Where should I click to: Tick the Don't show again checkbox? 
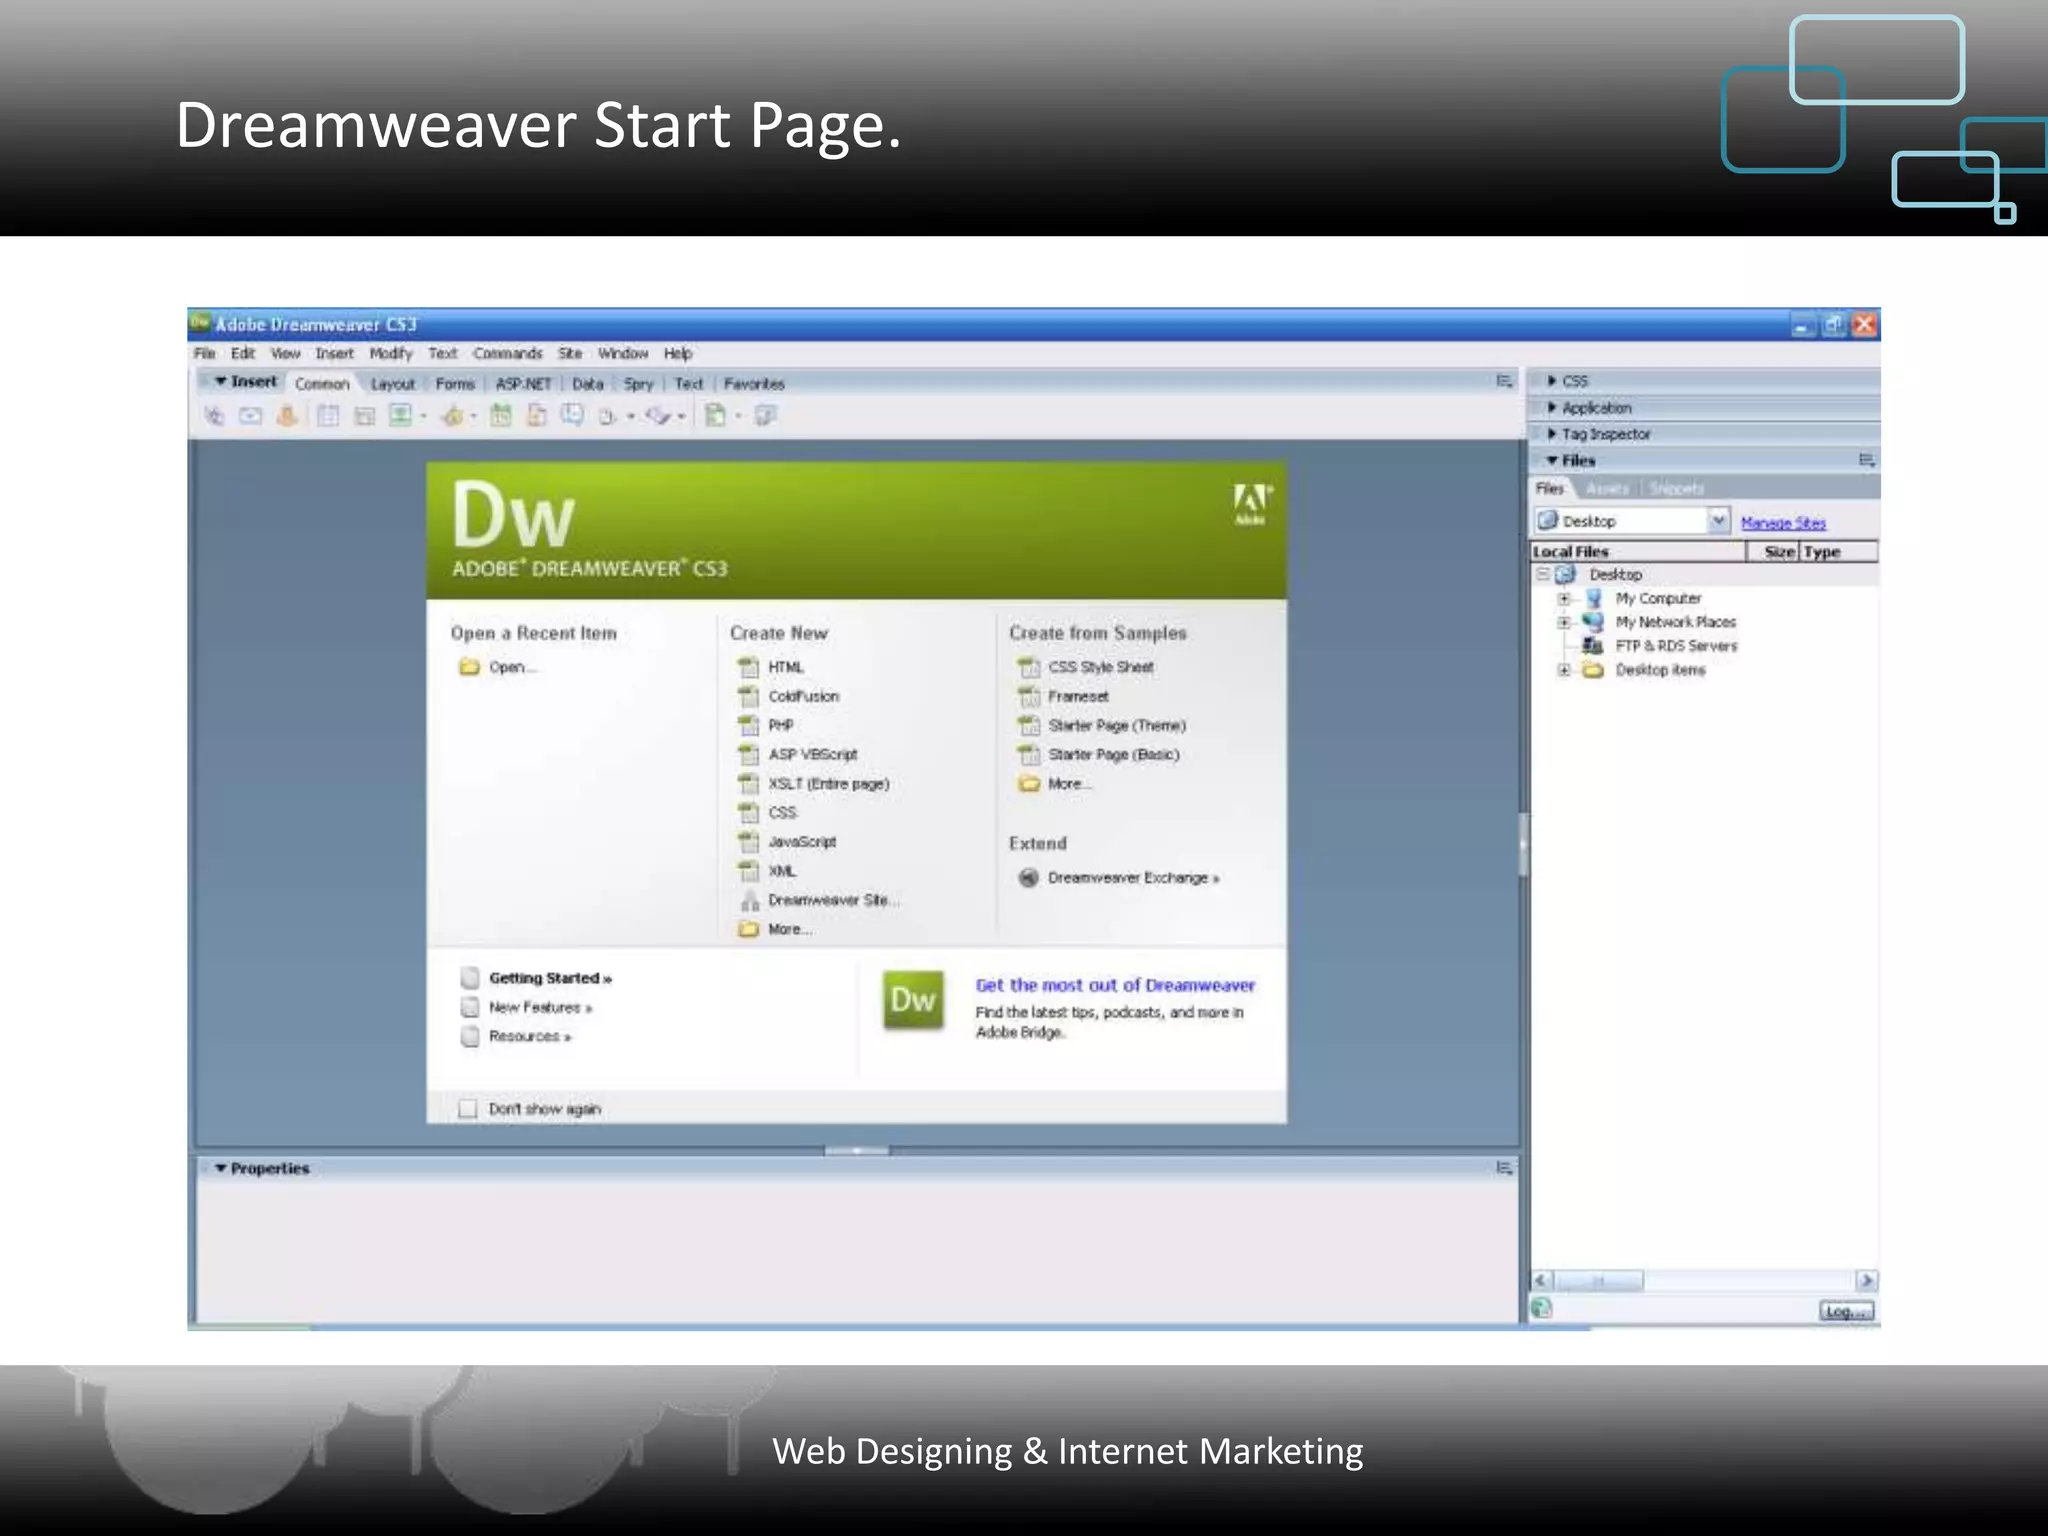[x=467, y=1108]
